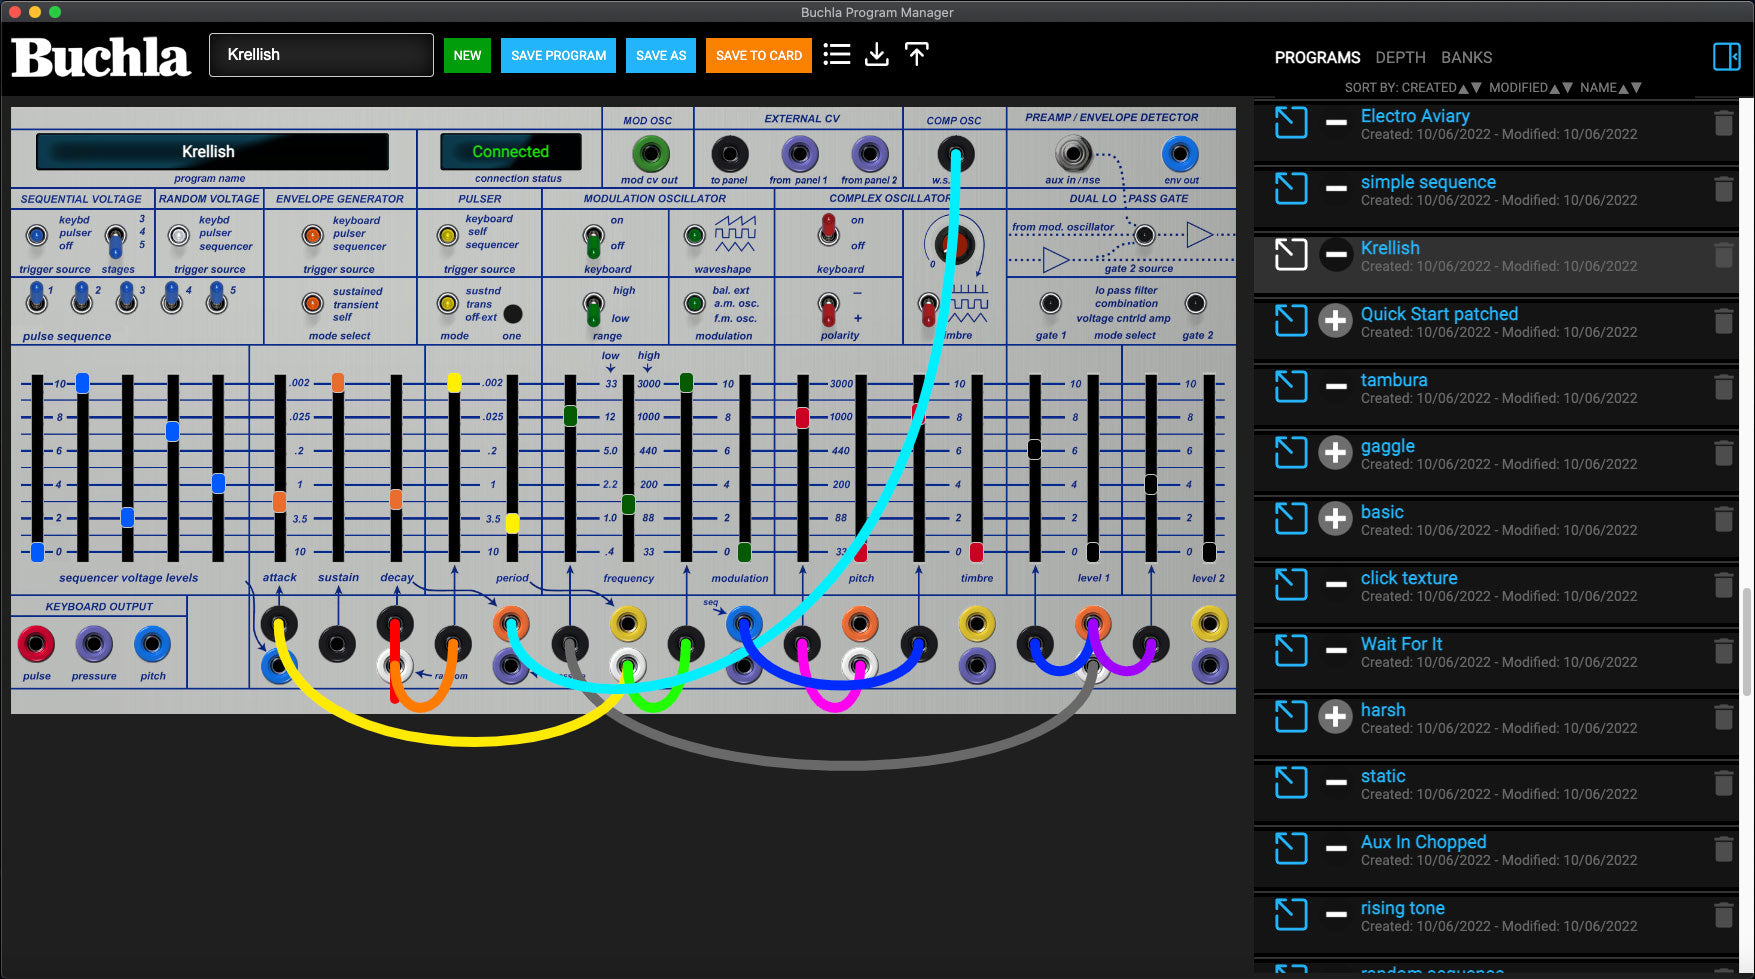This screenshot has height=979, width=1755.
Task: Click the download icon in top toolbar
Action: 877,54
